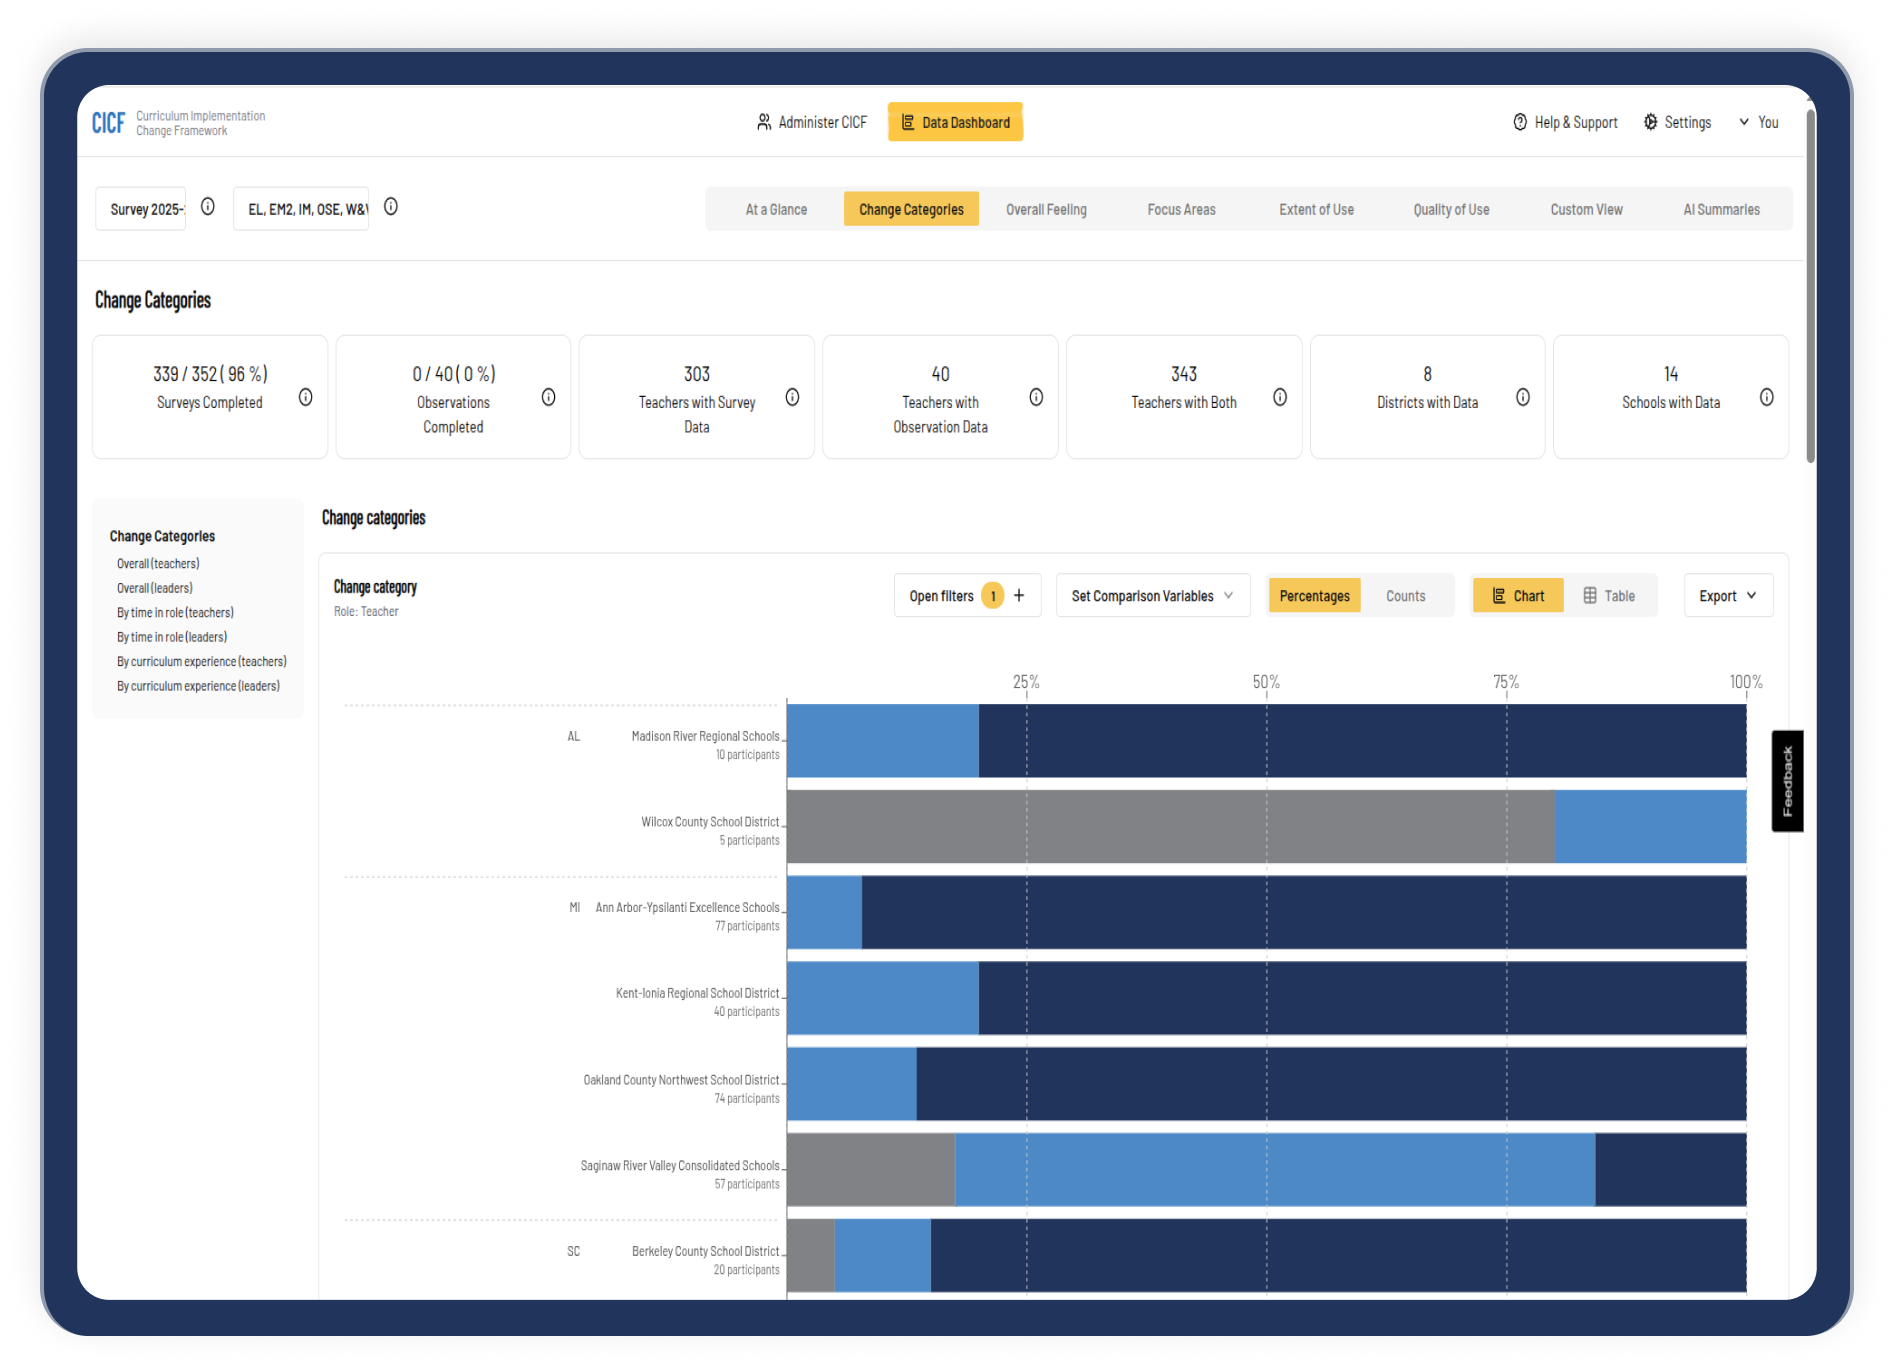
Task: Expand Set Comparison Variables dropdown
Action: click(x=1152, y=596)
